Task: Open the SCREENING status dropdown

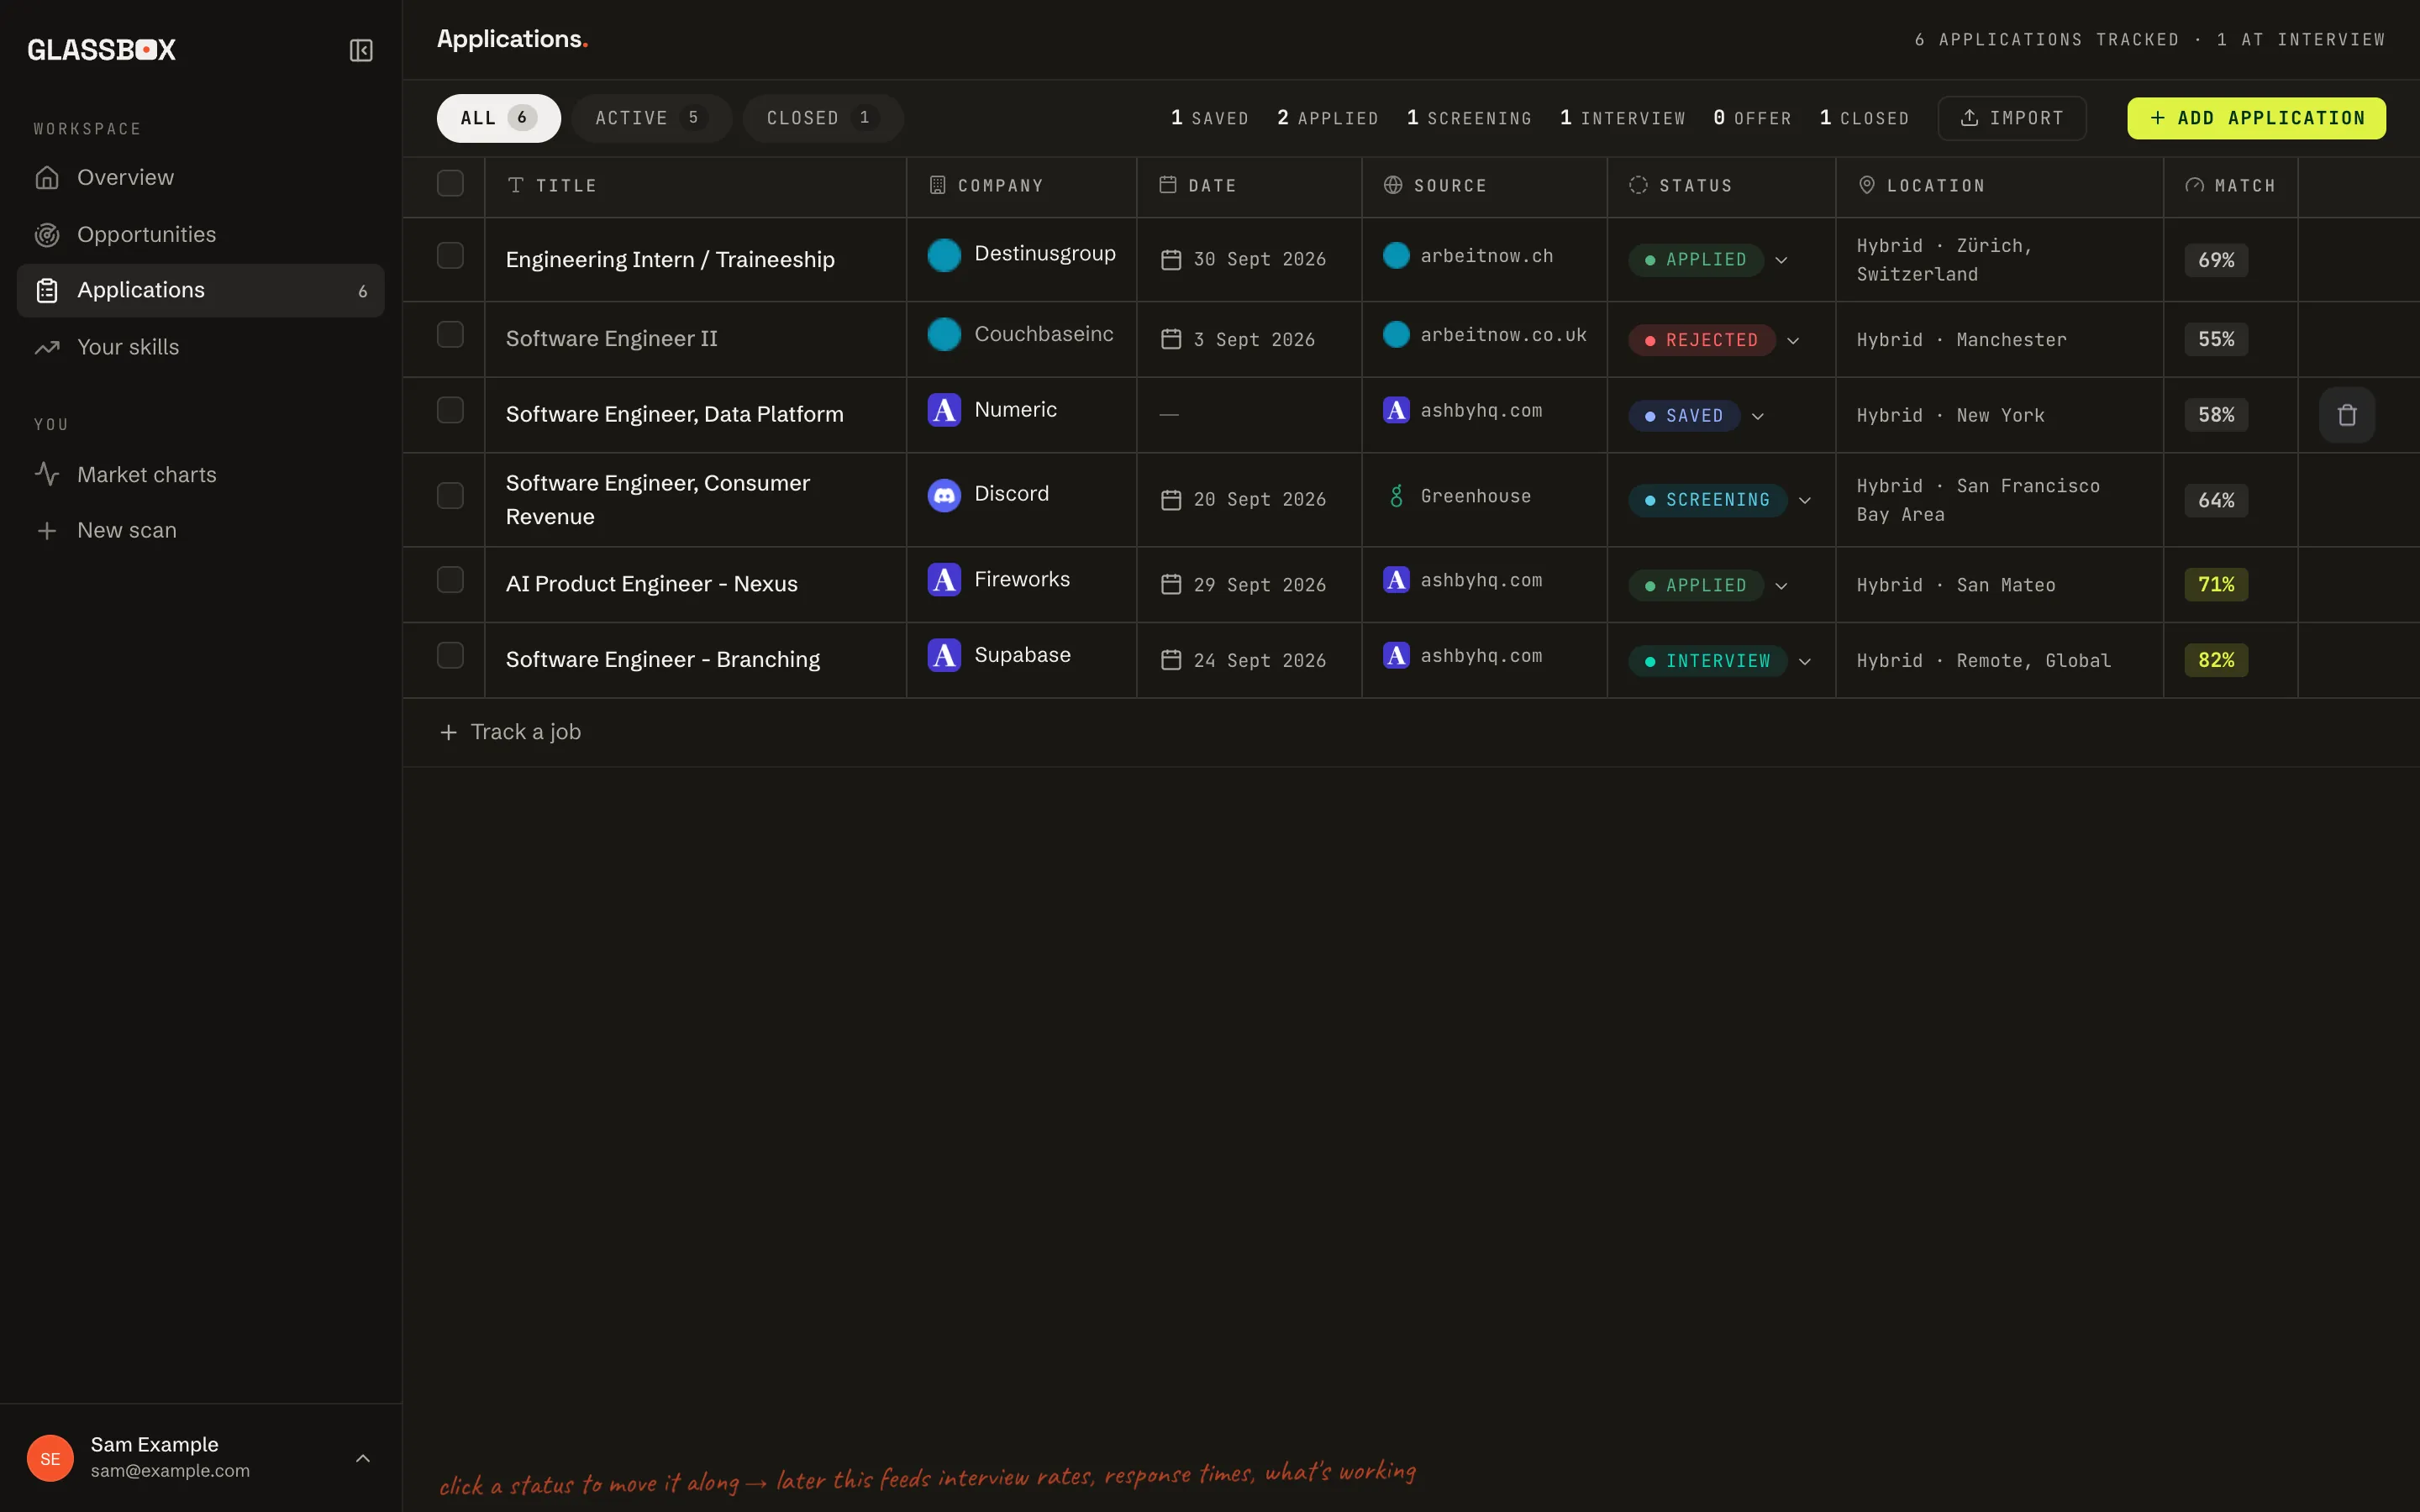Action: click(x=1720, y=500)
